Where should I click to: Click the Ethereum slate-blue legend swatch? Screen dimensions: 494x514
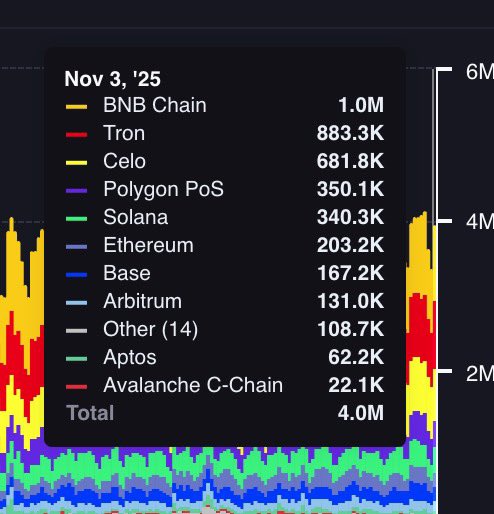(x=77, y=247)
